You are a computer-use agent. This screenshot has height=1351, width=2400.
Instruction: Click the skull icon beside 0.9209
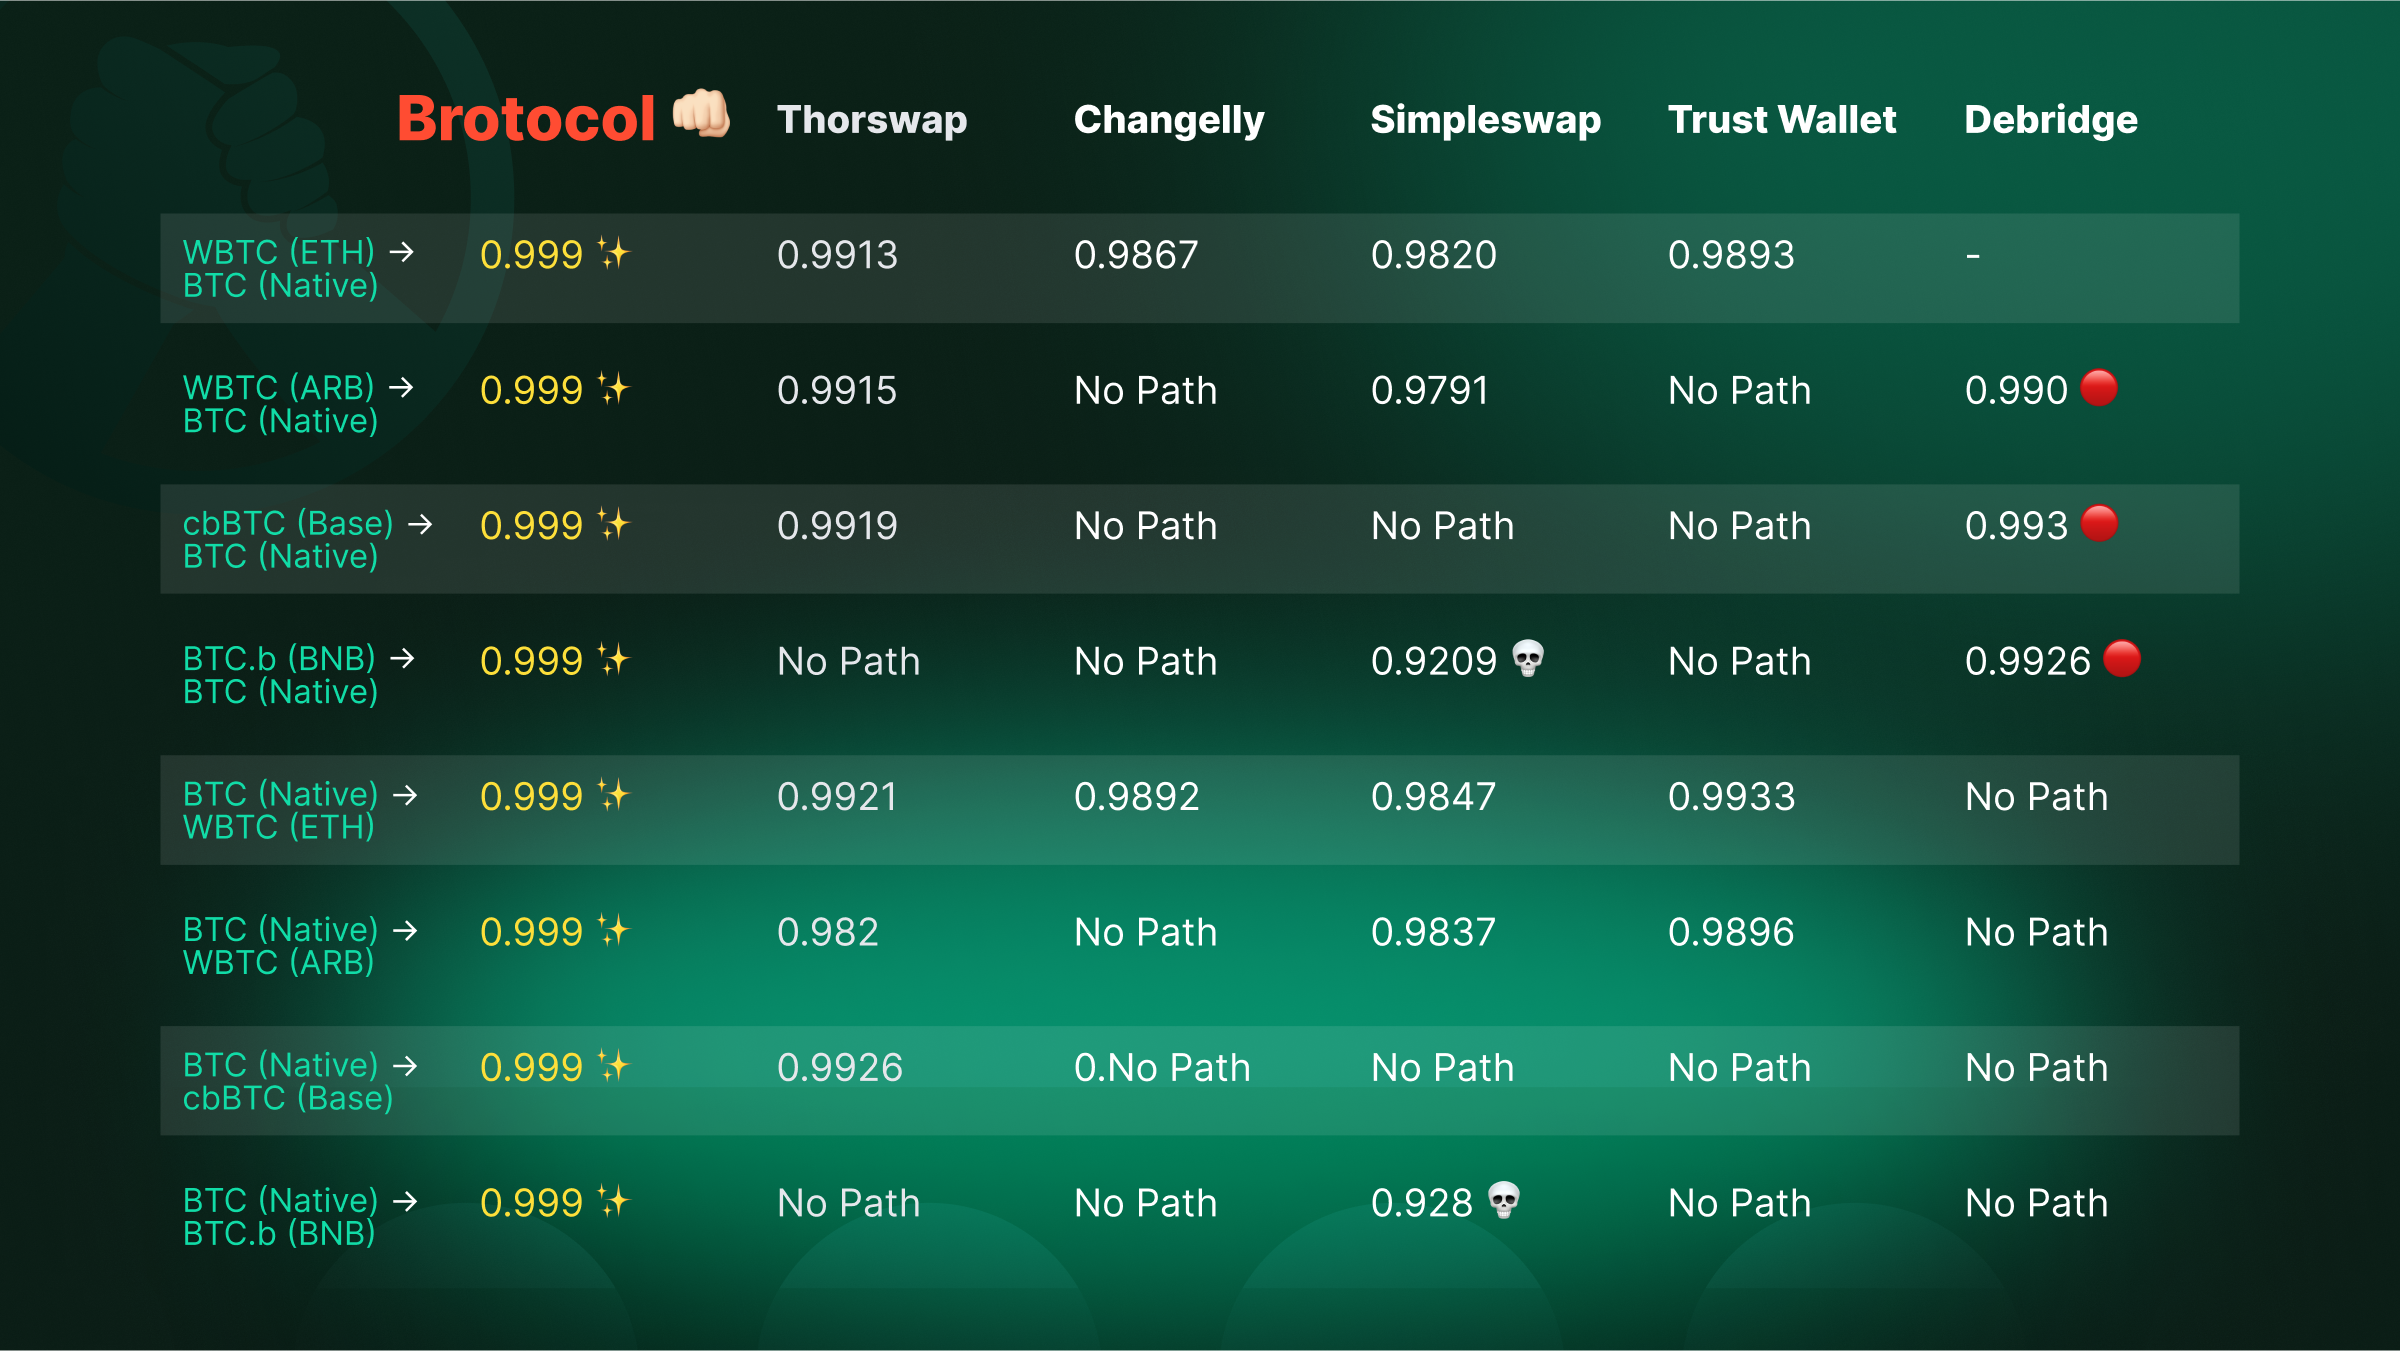pos(1528,659)
